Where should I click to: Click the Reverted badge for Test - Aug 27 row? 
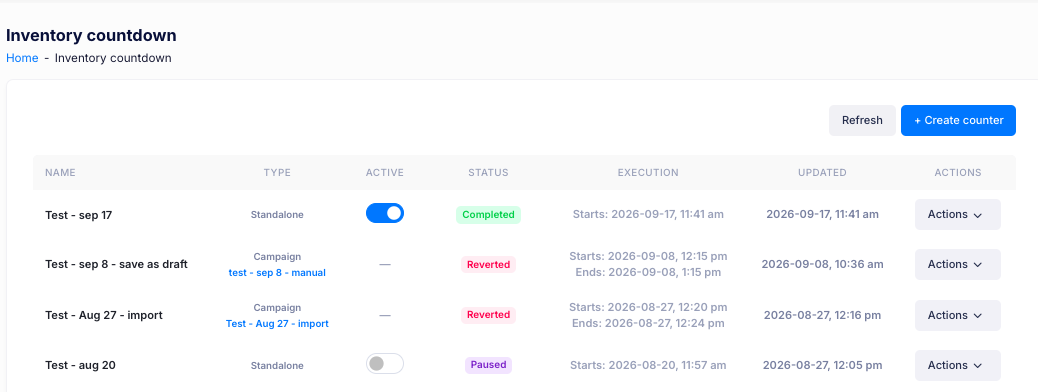tap(488, 315)
